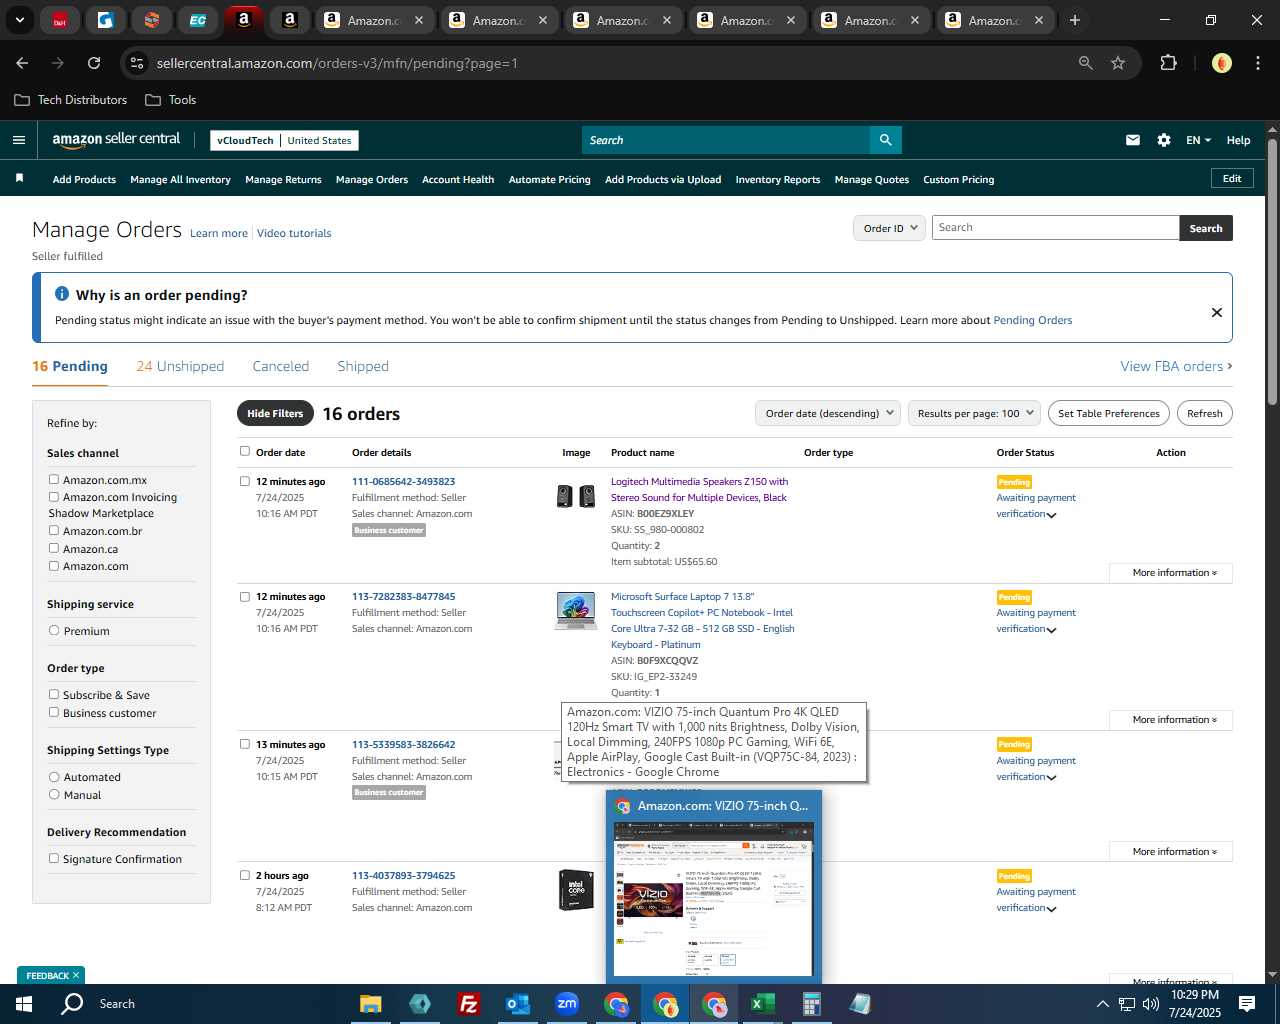Check the Business customer order type
Screen dimensions: 1280x1024
54,712
